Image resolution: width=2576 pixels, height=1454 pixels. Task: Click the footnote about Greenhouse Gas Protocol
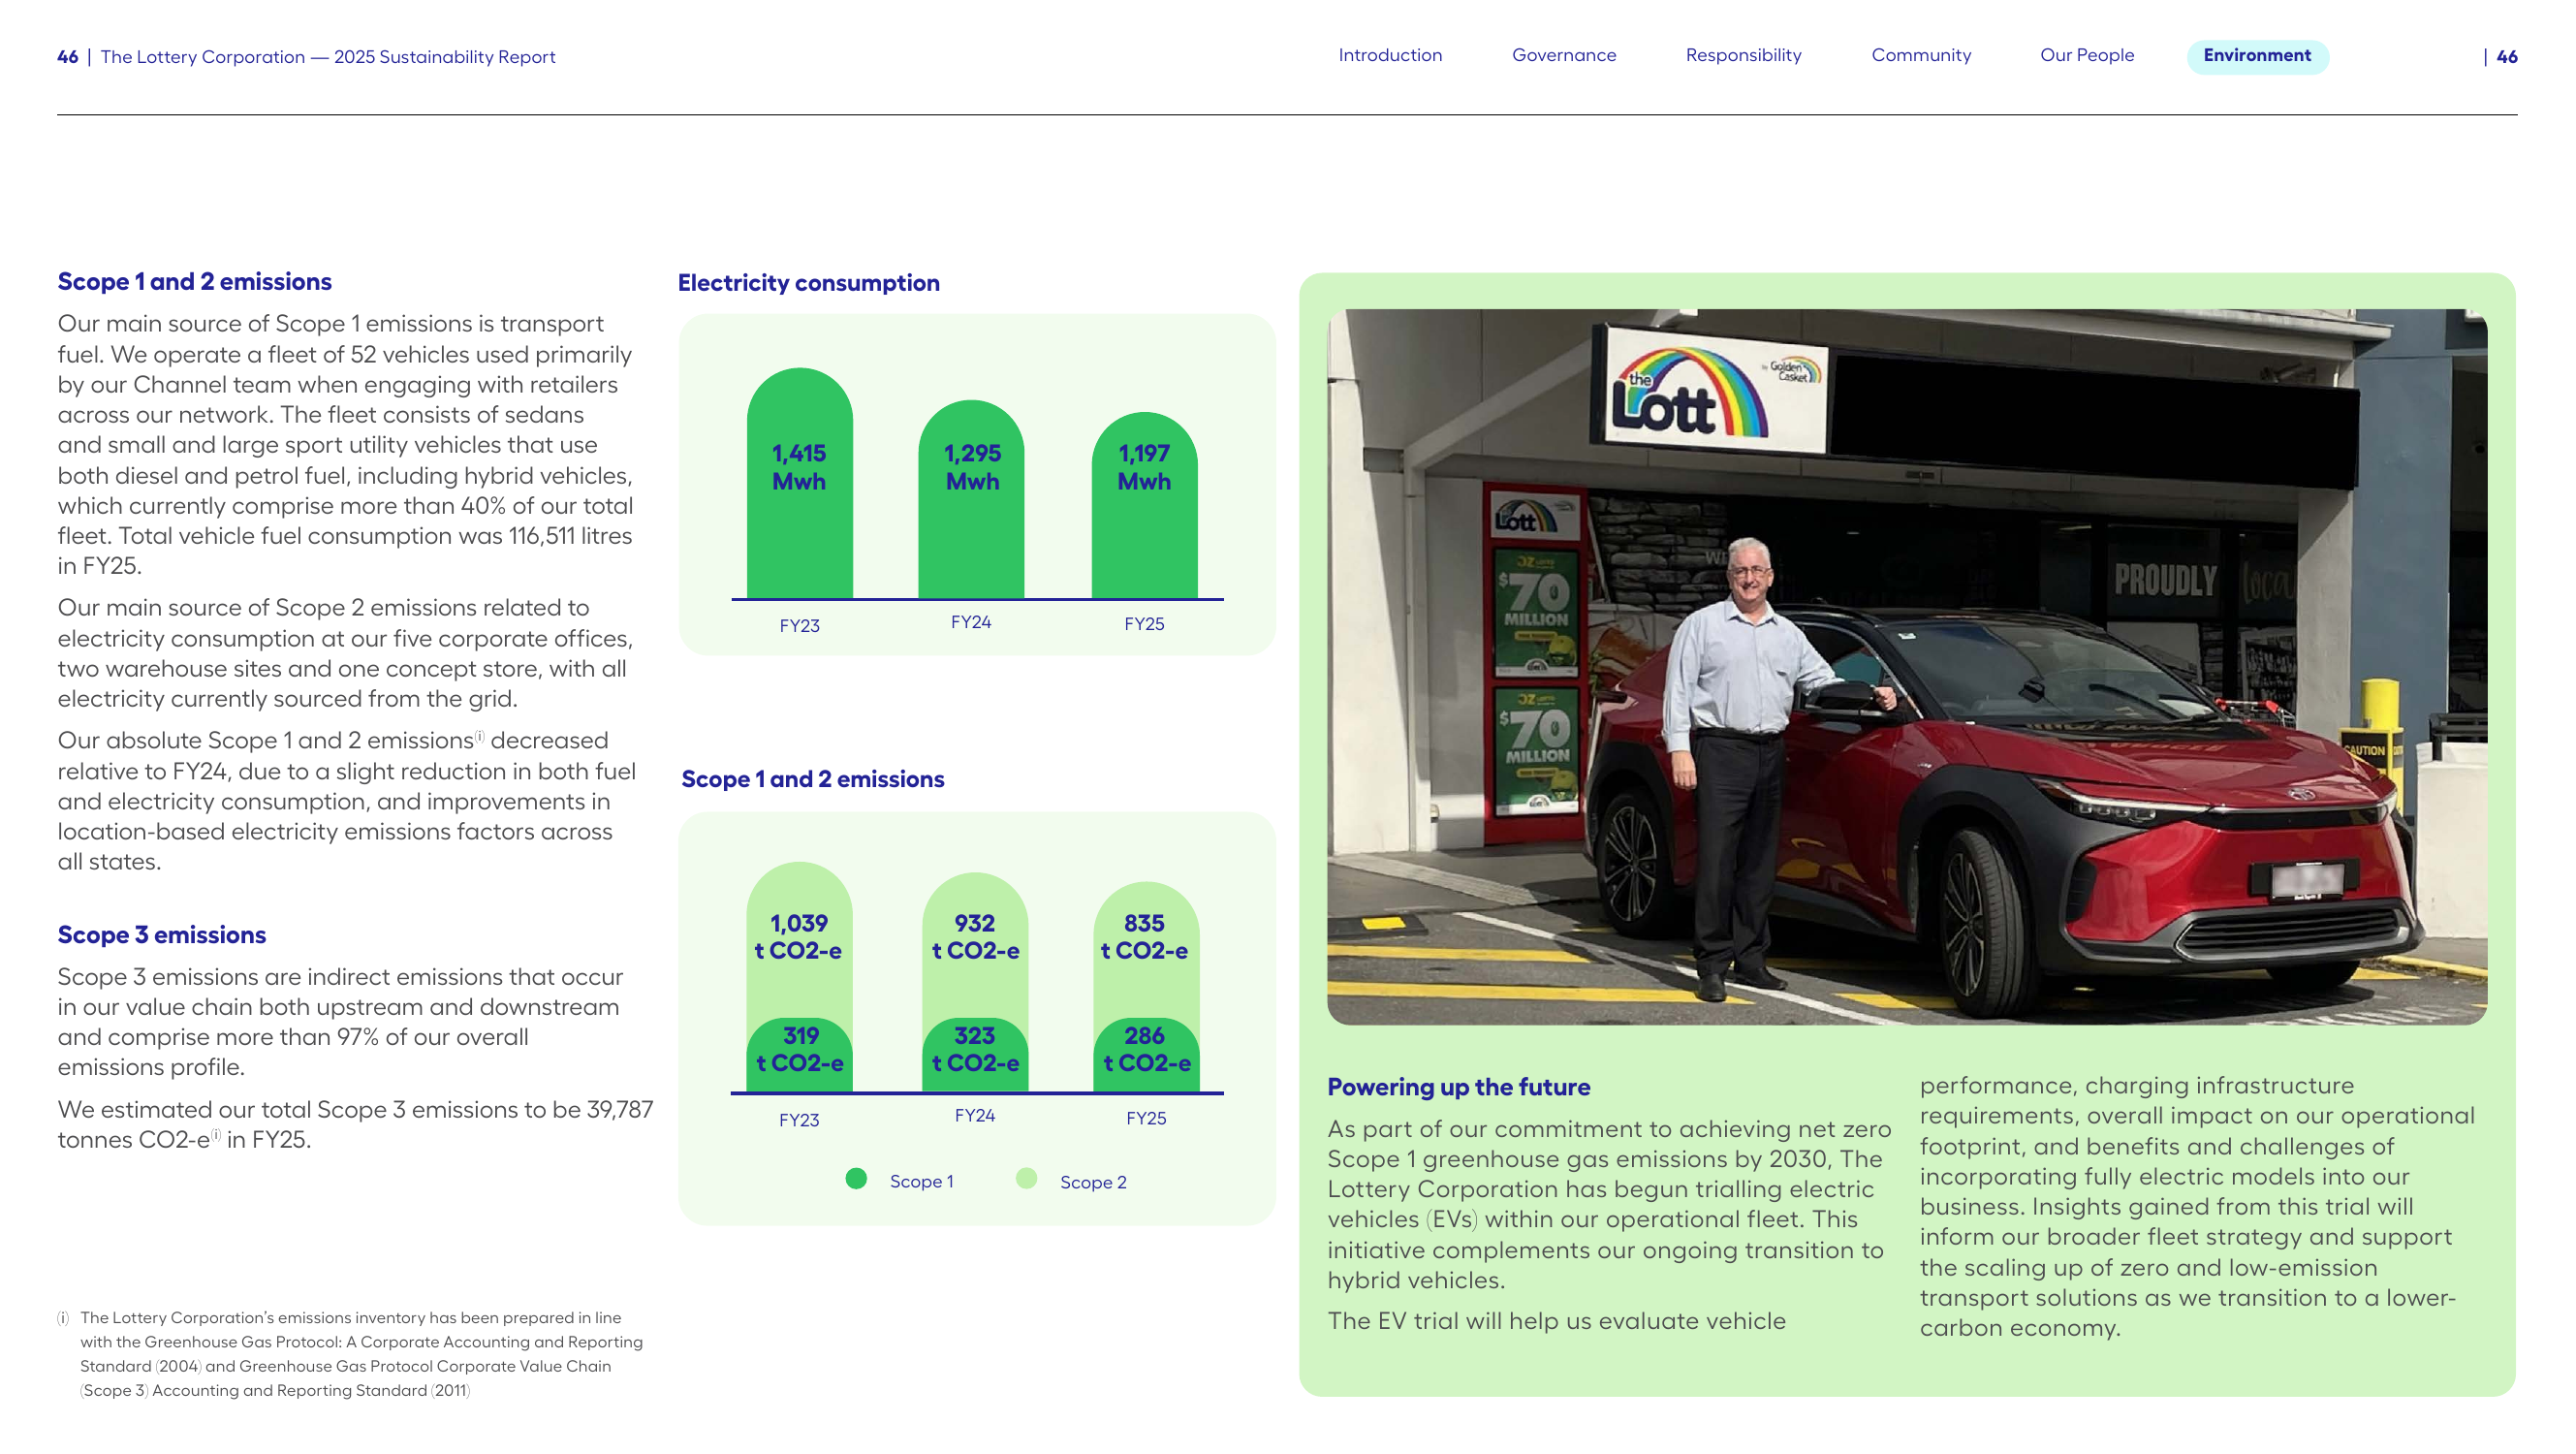[x=351, y=1354]
